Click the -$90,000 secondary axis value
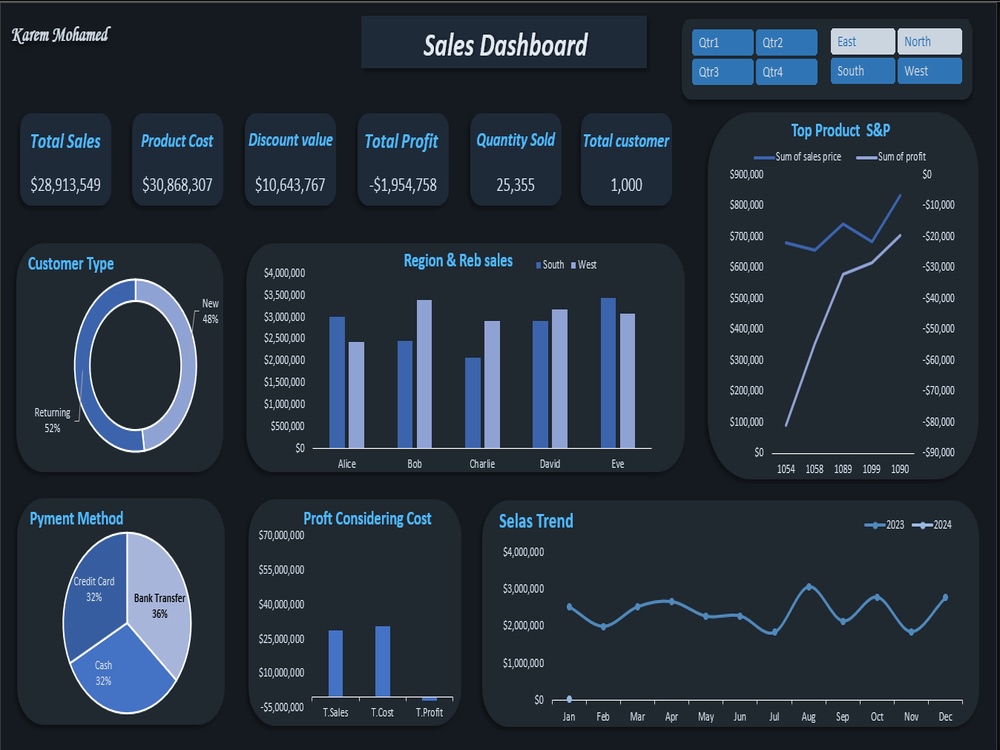This screenshot has width=1000, height=750. [x=938, y=452]
